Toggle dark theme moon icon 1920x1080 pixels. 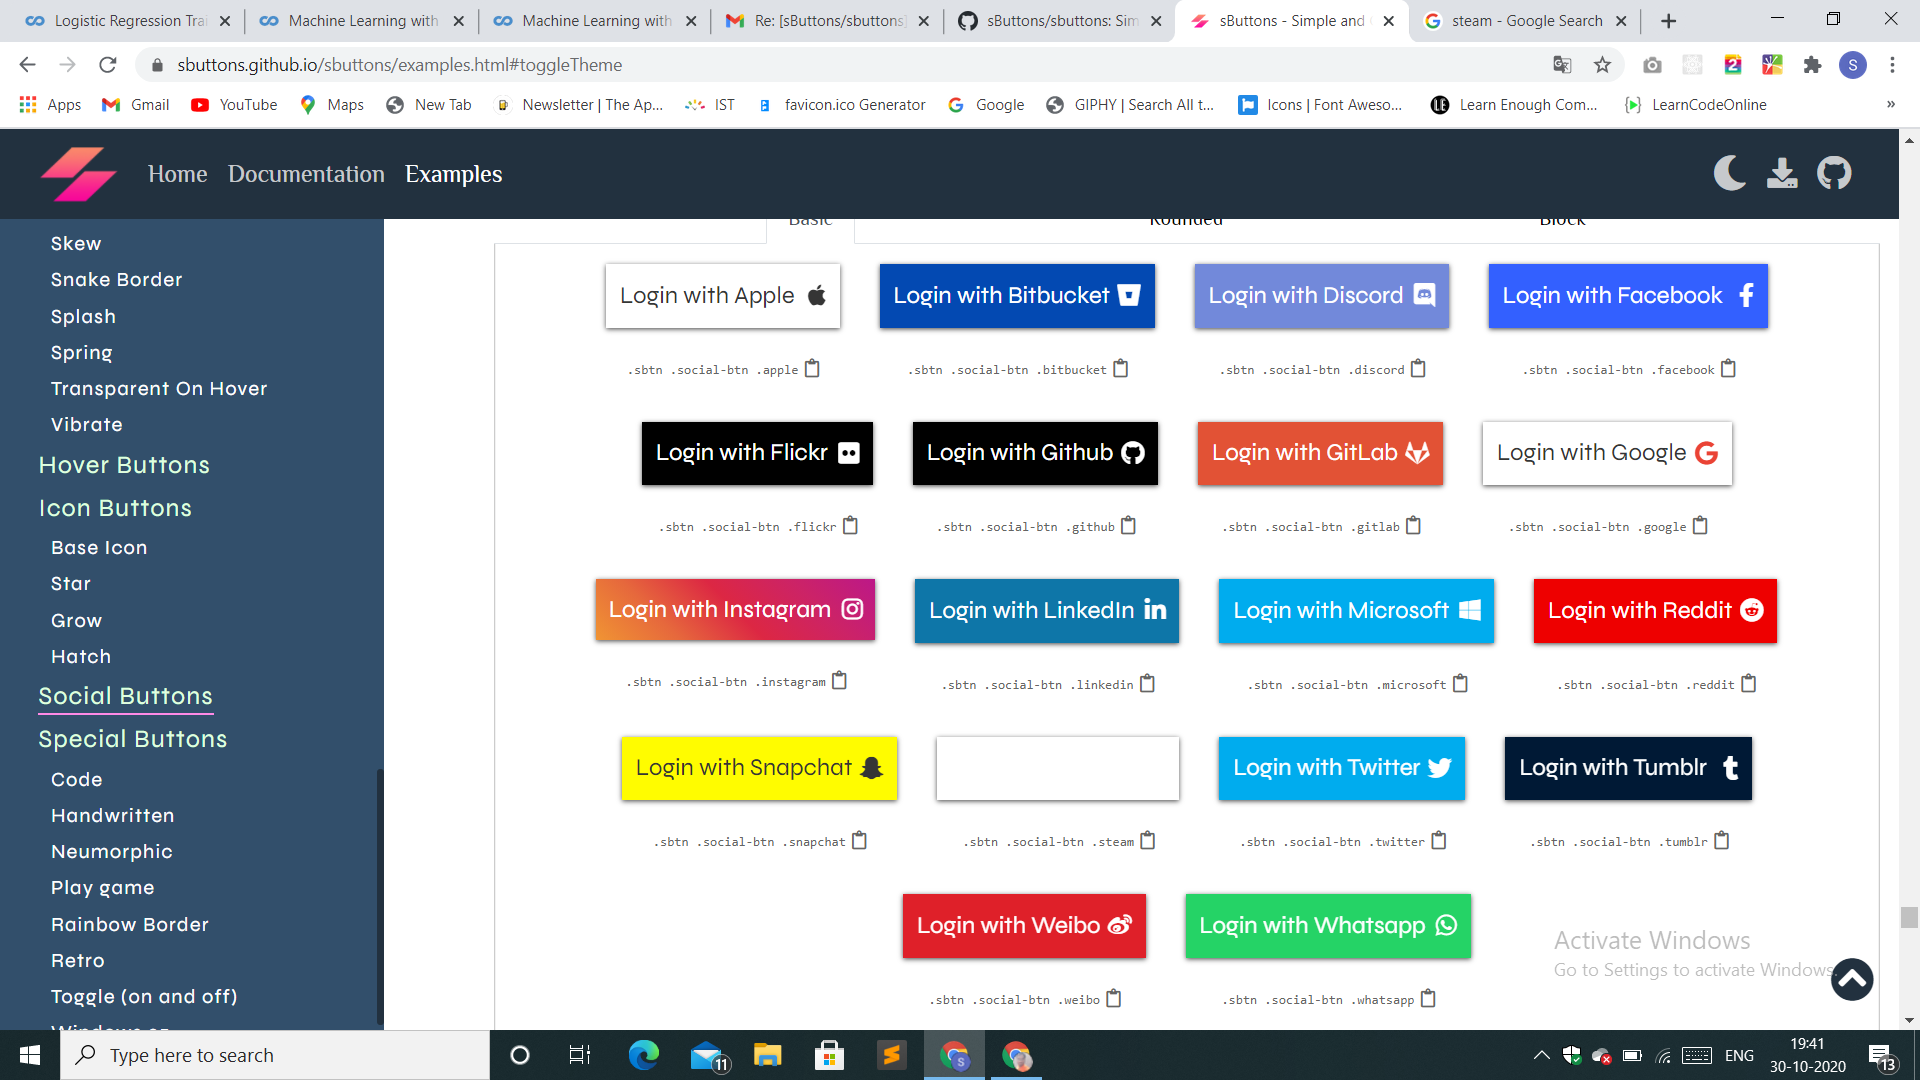(x=1730, y=173)
